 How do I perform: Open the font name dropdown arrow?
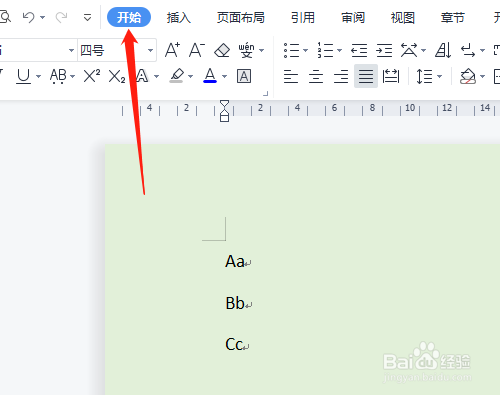click(71, 50)
